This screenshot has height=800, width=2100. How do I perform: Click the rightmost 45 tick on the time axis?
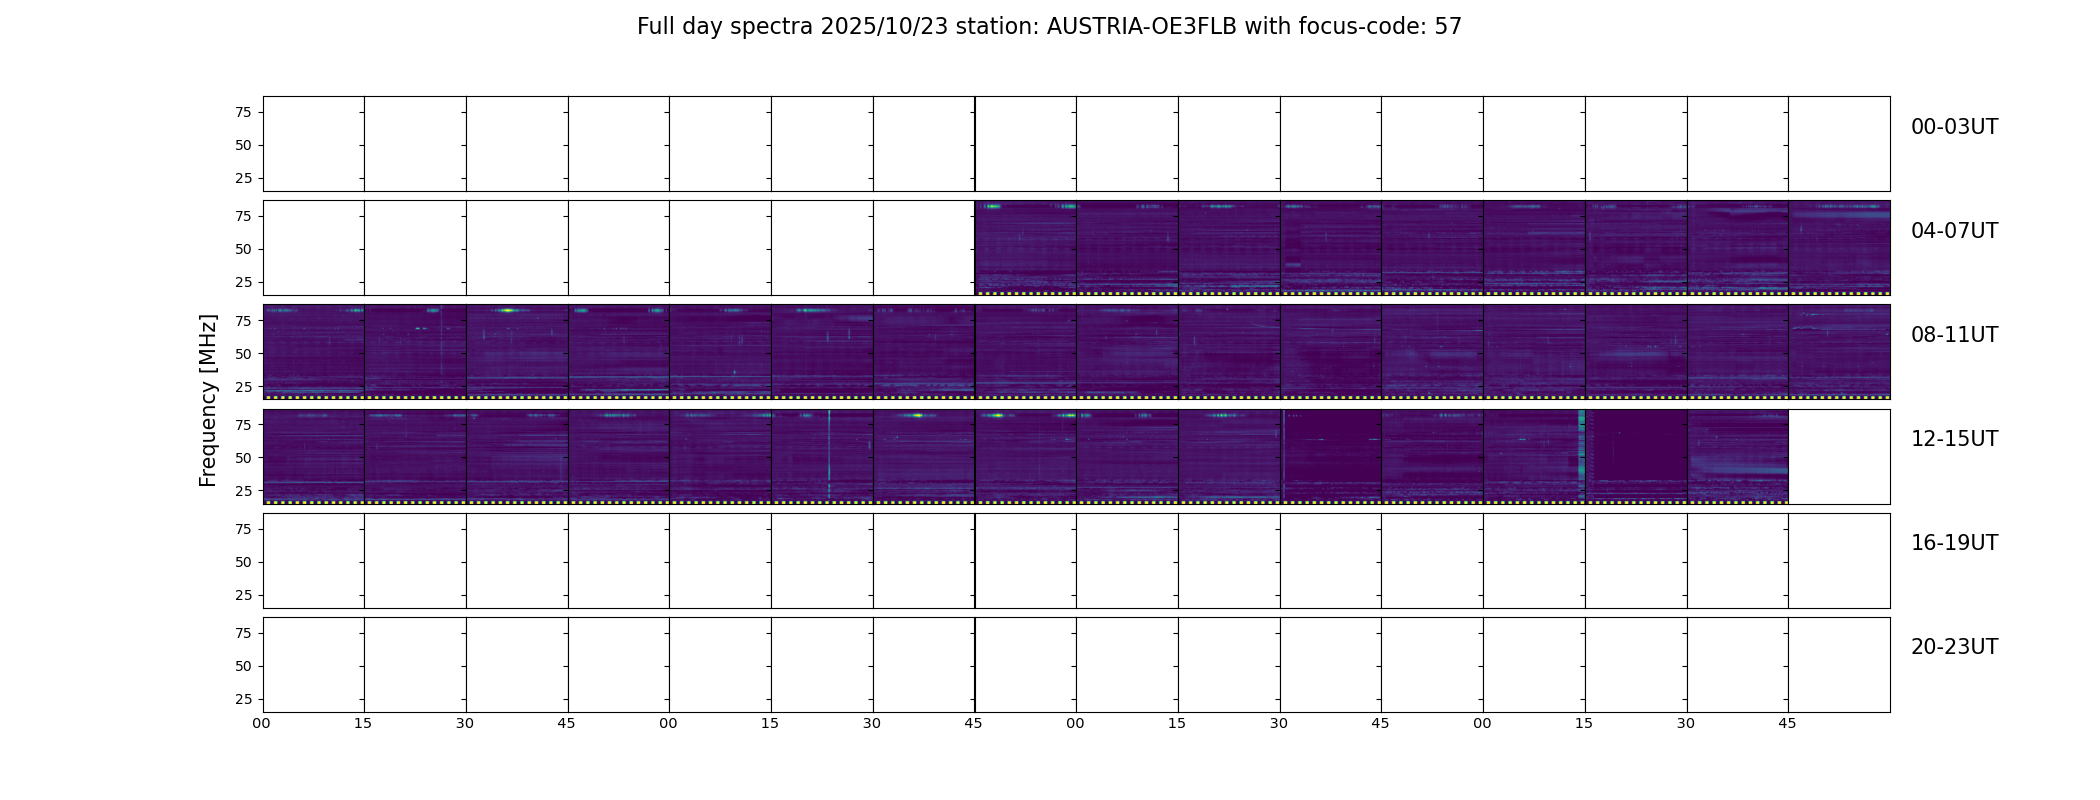(x=1787, y=723)
